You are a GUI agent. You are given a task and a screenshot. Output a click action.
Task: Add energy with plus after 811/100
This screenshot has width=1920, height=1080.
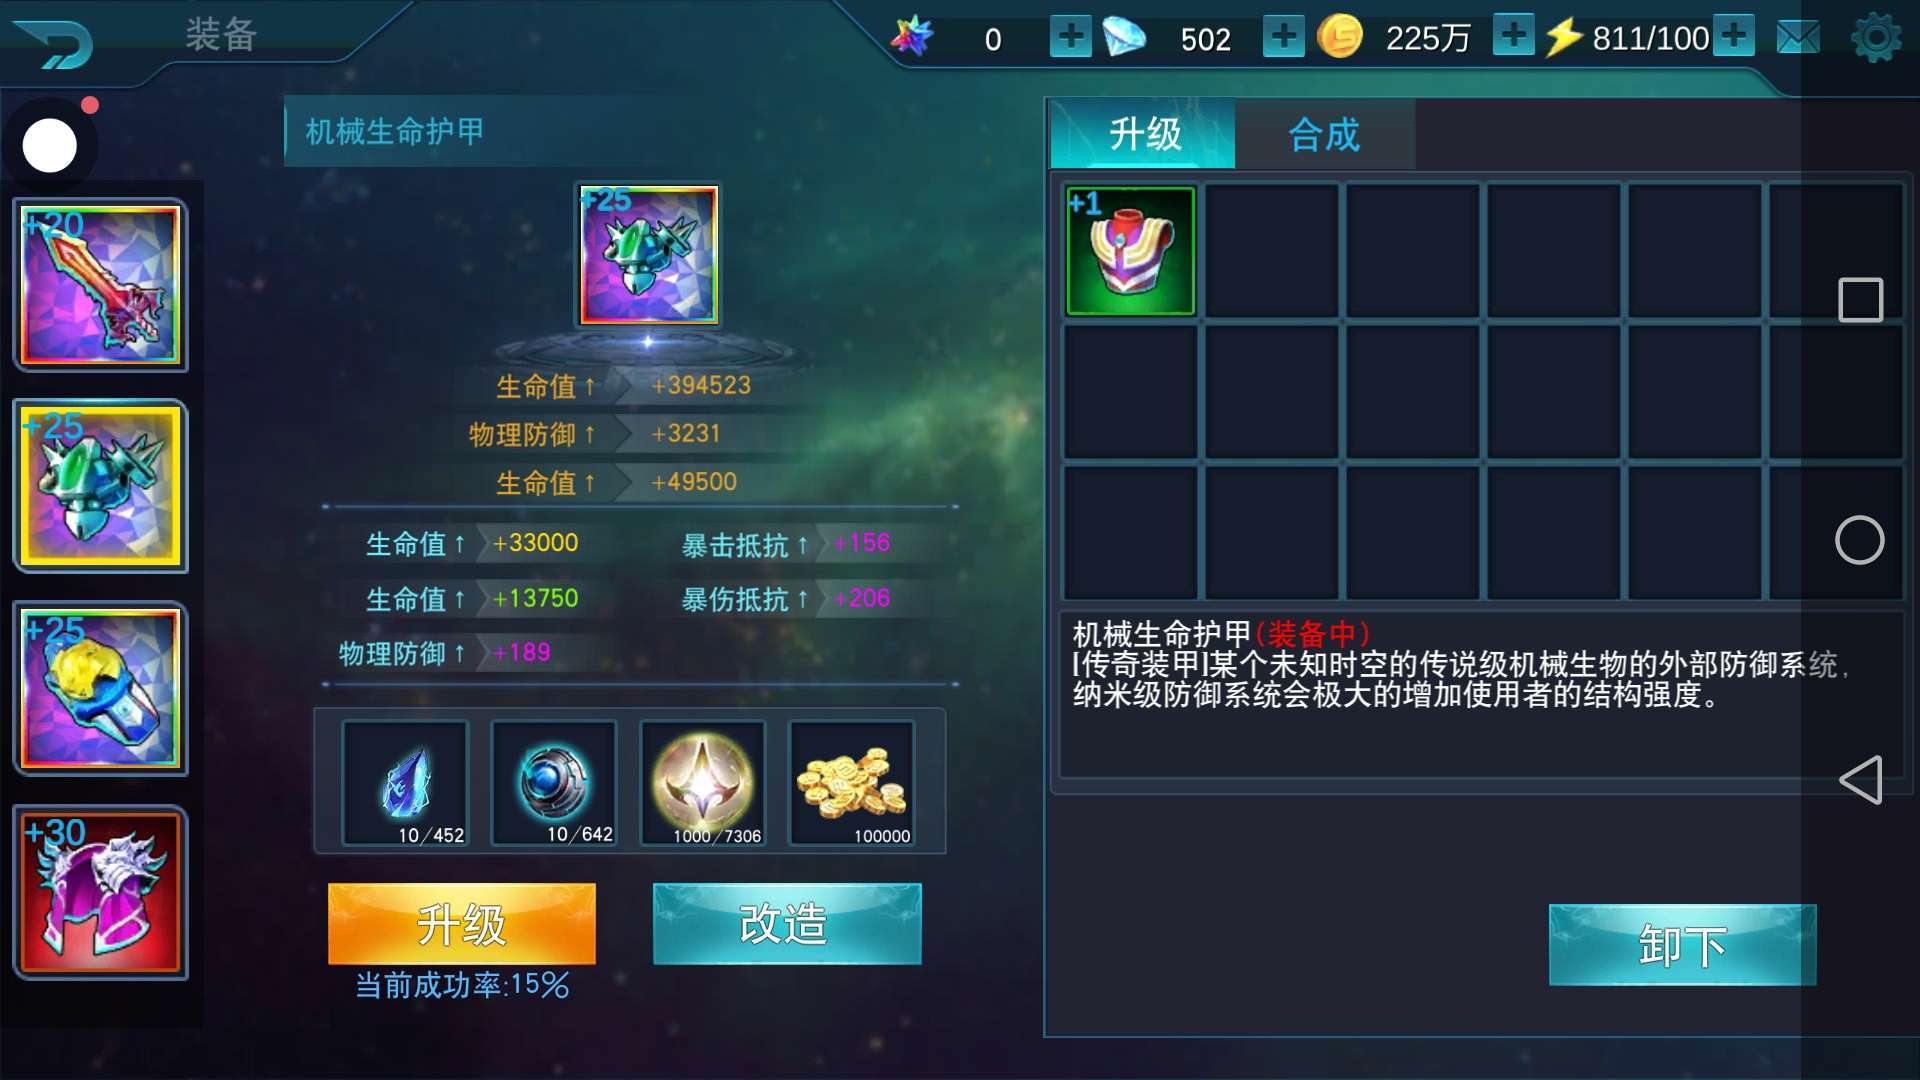1734,36
